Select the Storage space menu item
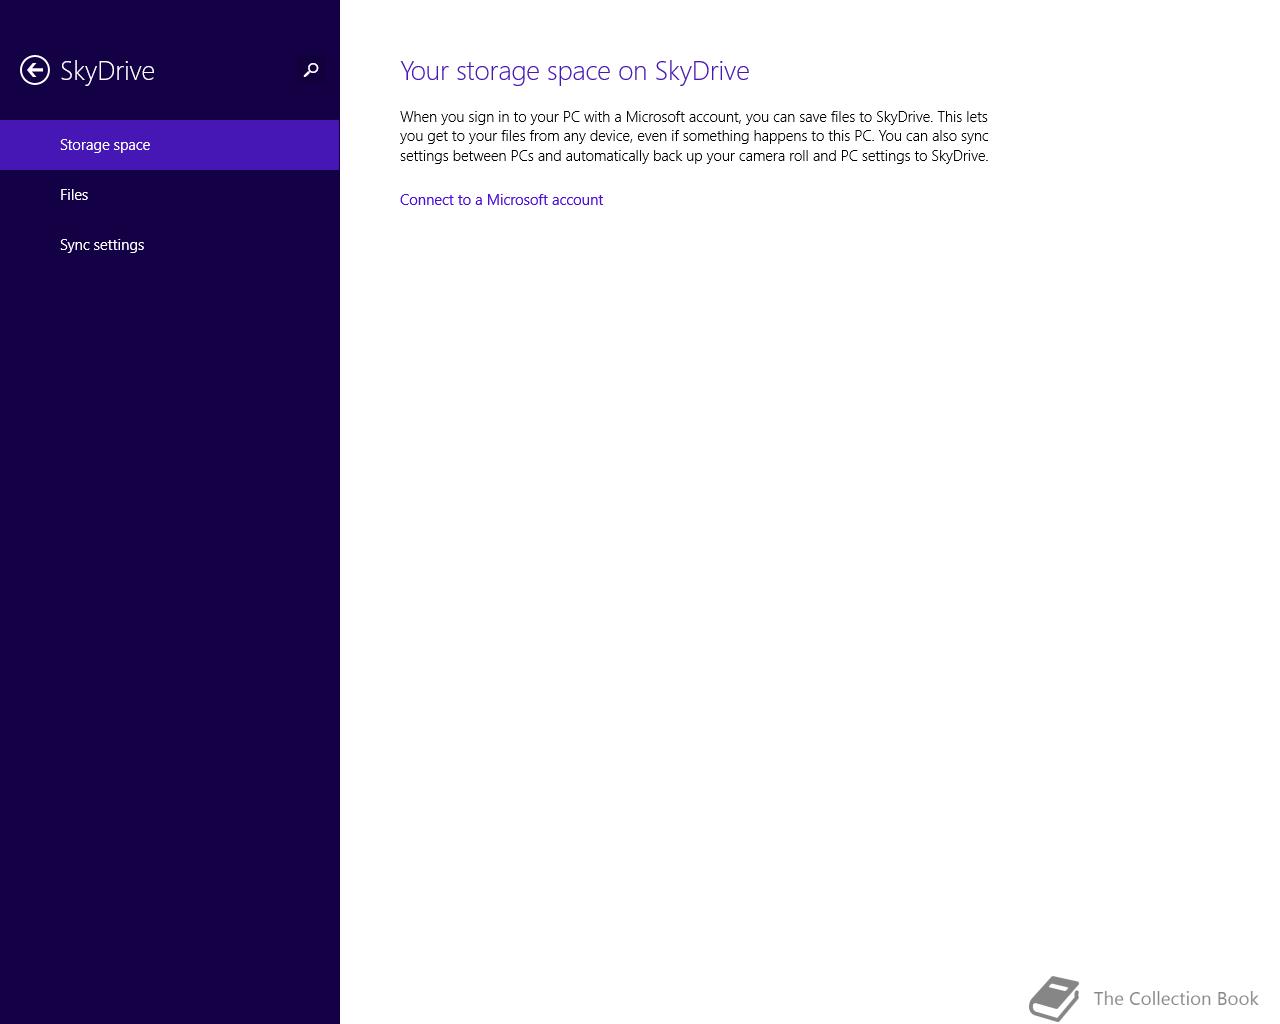The image size is (1280, 1024). 170,145
